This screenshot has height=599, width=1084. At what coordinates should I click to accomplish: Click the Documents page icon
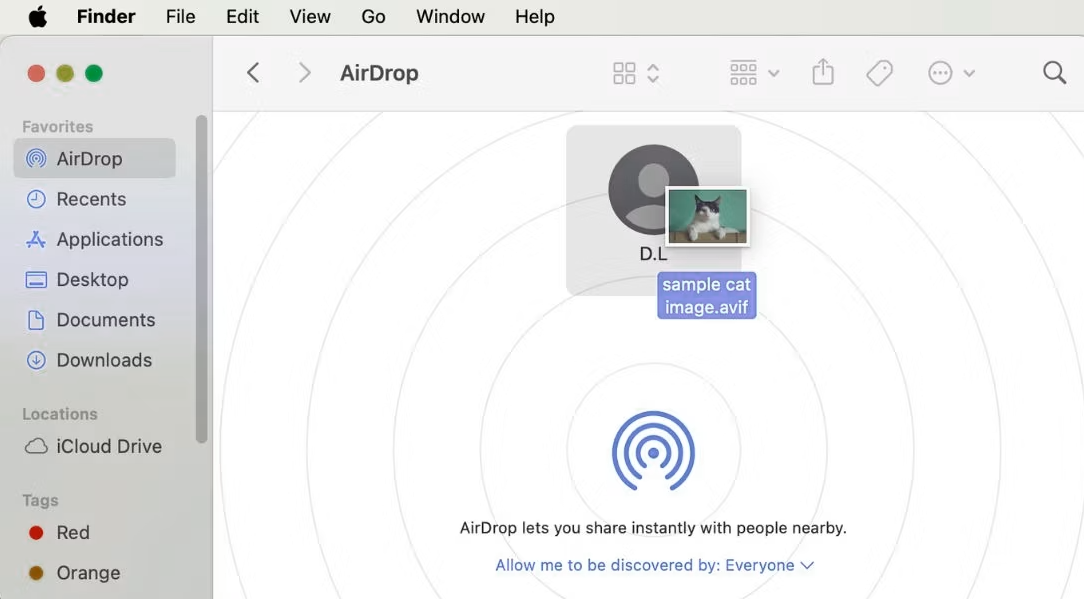click(x=36, y=320)
